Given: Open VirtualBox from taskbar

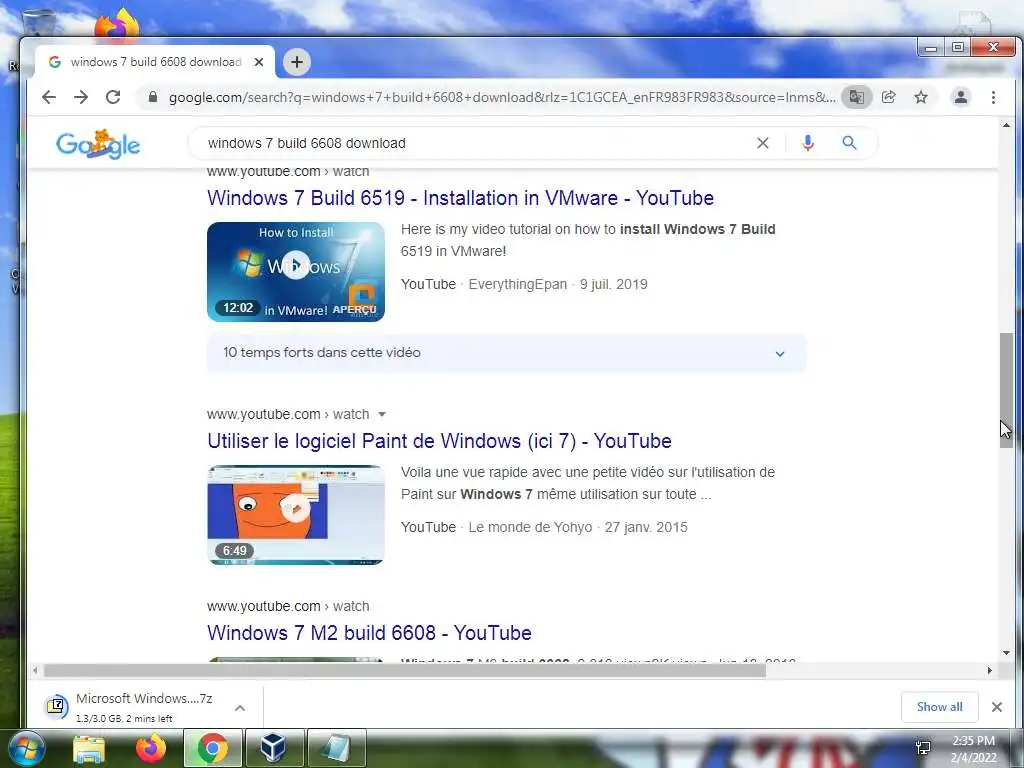Looking at the screenshot, I should point(273,748).
